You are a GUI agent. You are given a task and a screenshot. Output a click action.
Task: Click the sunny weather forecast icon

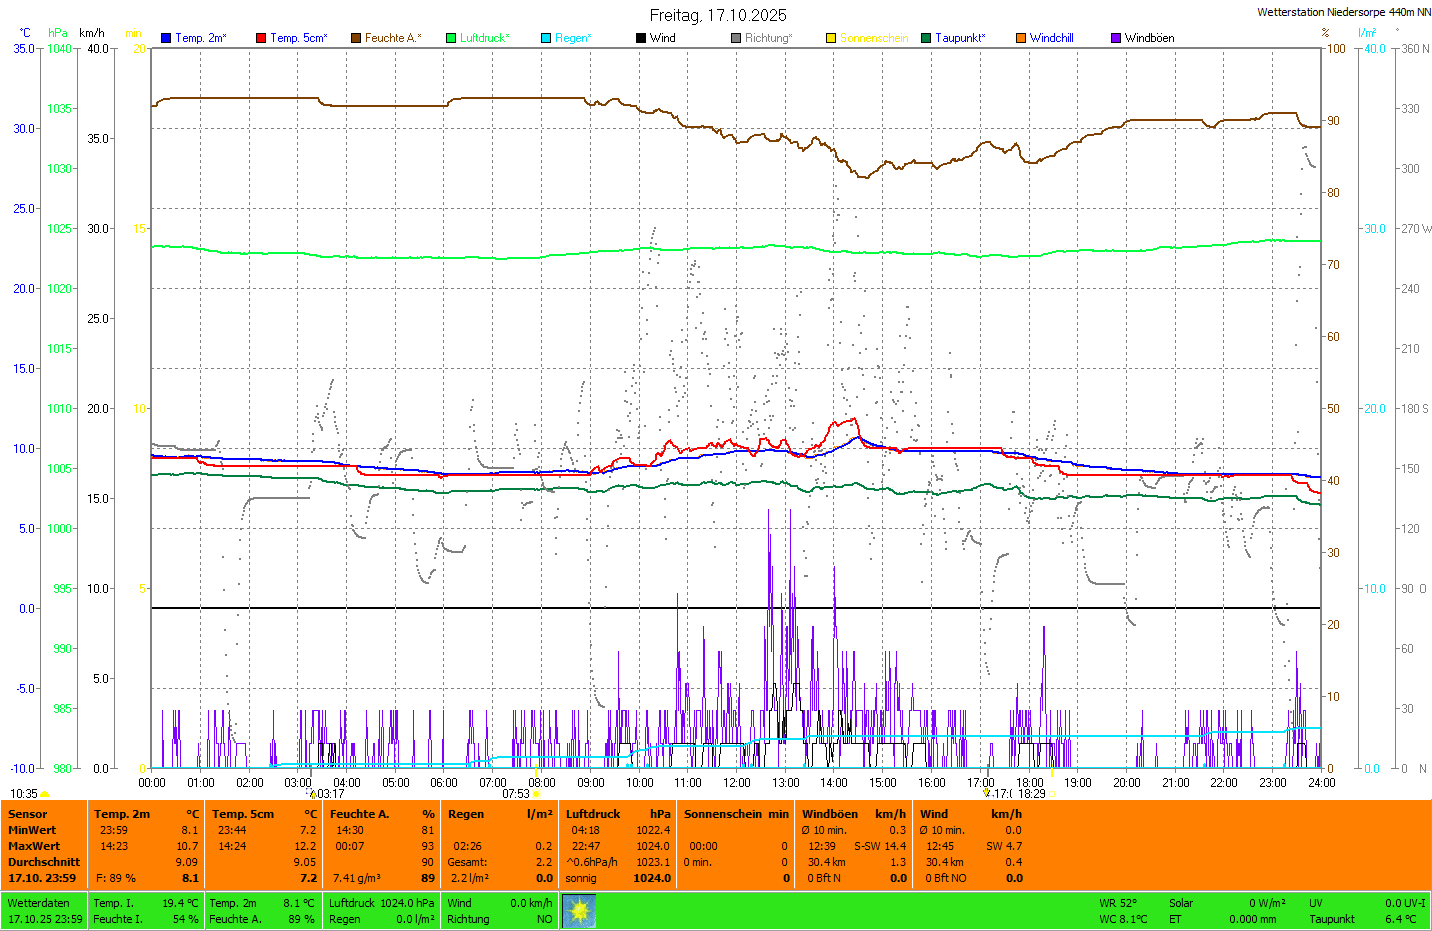(579, 910)
